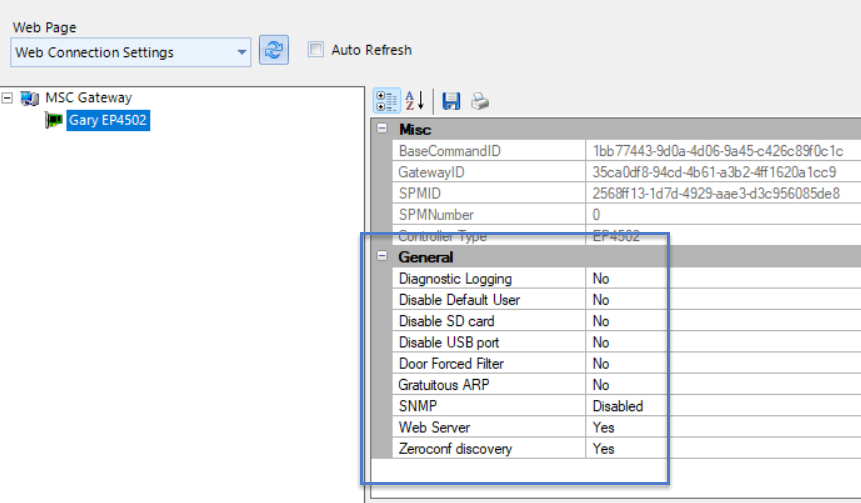The width and height of the screenshot is (861, 503).
Task: Select the Disable Default User property
Action: pos(459,300)
